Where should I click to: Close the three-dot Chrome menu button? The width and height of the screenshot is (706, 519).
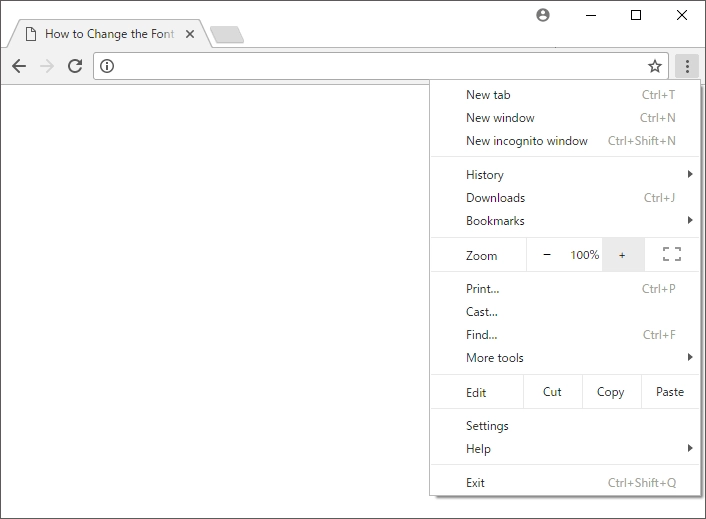coord(687,66)
